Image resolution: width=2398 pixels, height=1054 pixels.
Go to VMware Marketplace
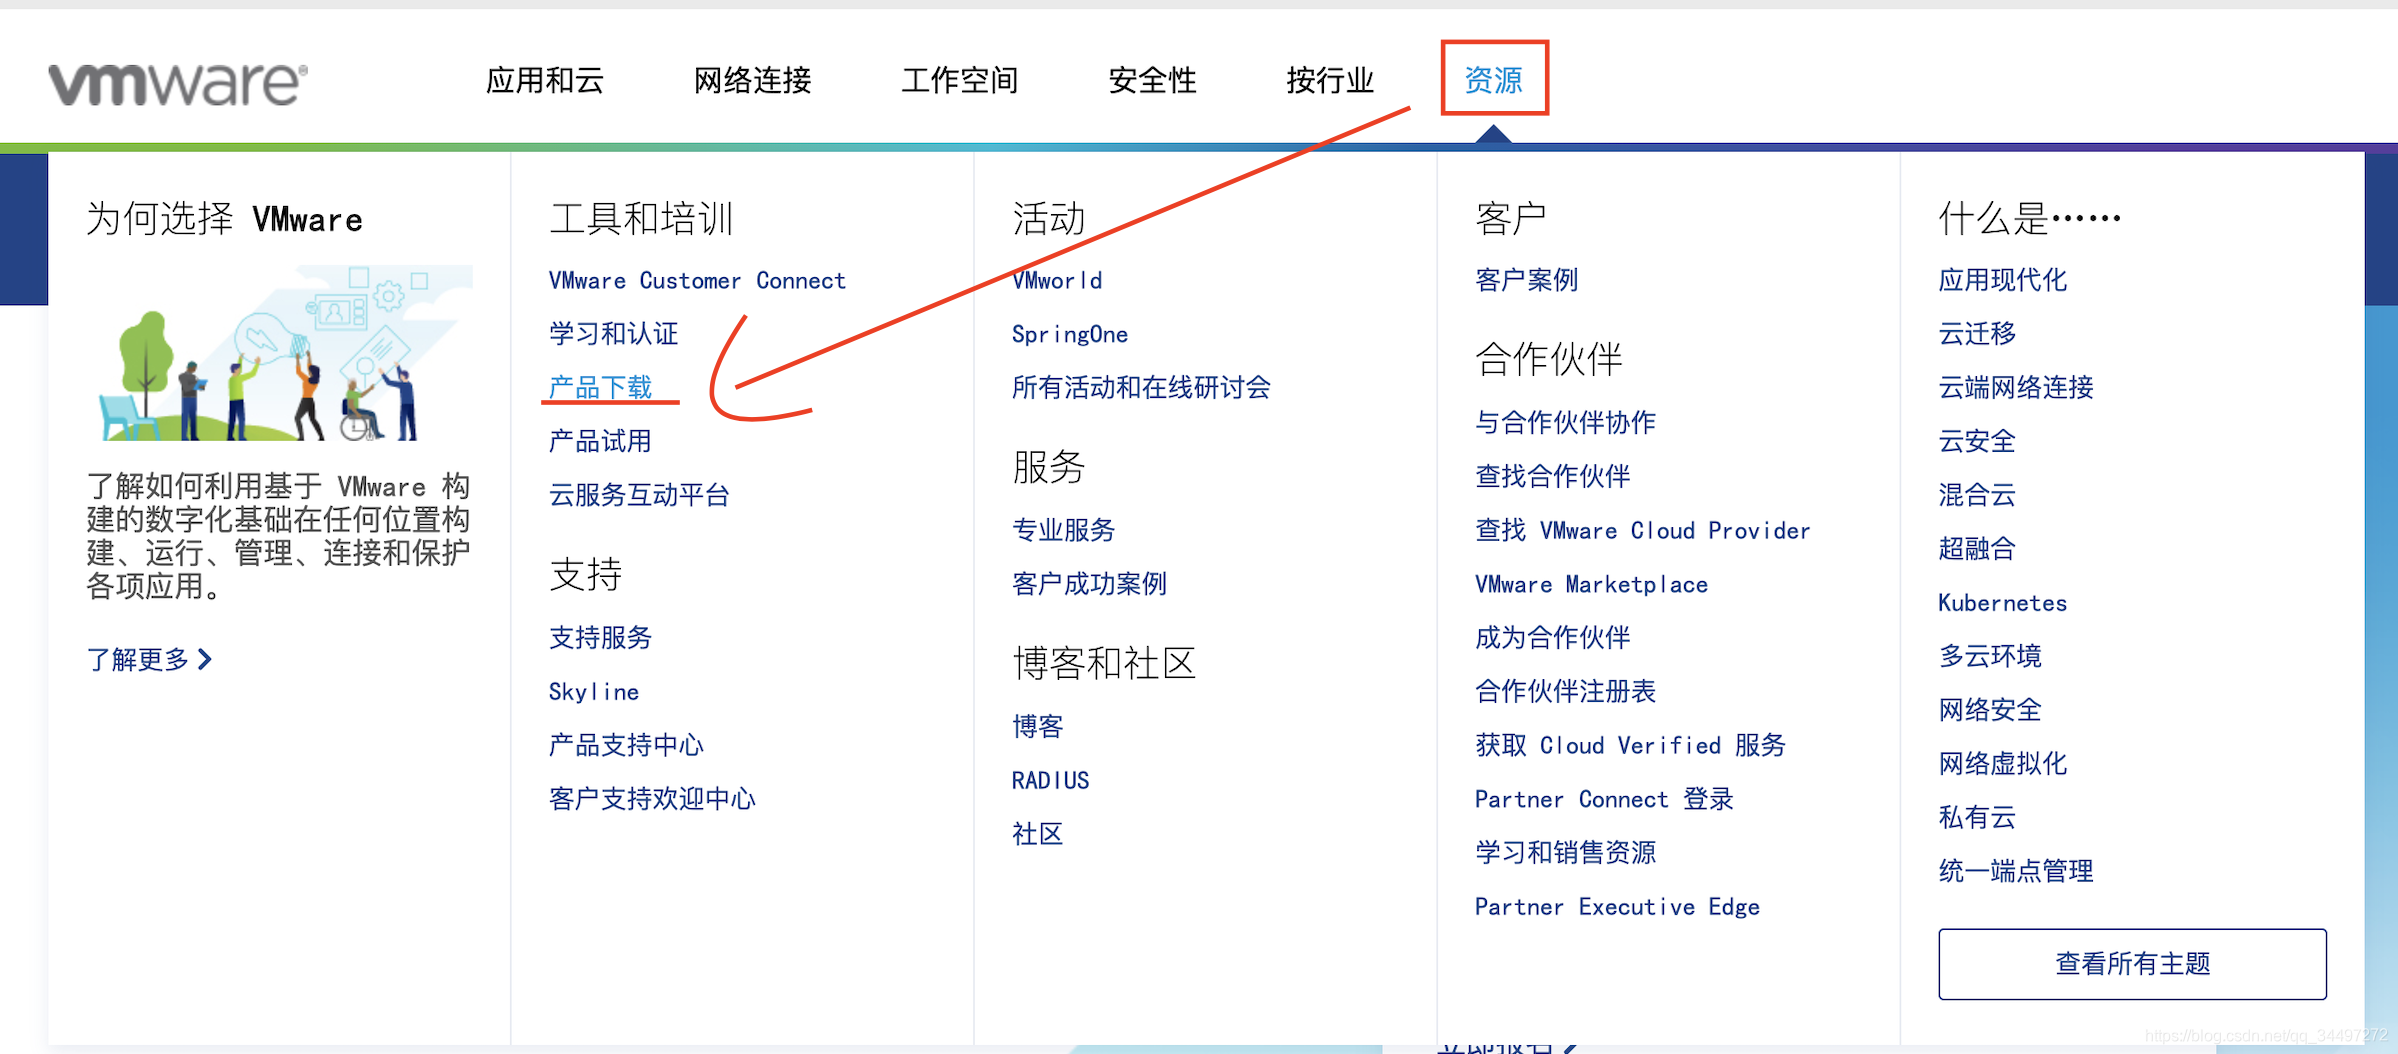coord(1592,584)
